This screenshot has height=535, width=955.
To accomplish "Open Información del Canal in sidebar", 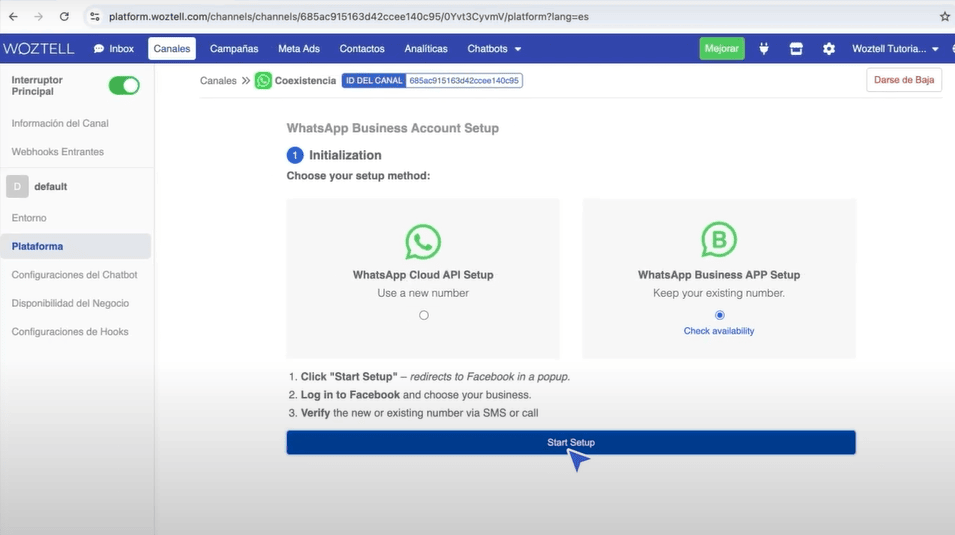I will 60,123.
